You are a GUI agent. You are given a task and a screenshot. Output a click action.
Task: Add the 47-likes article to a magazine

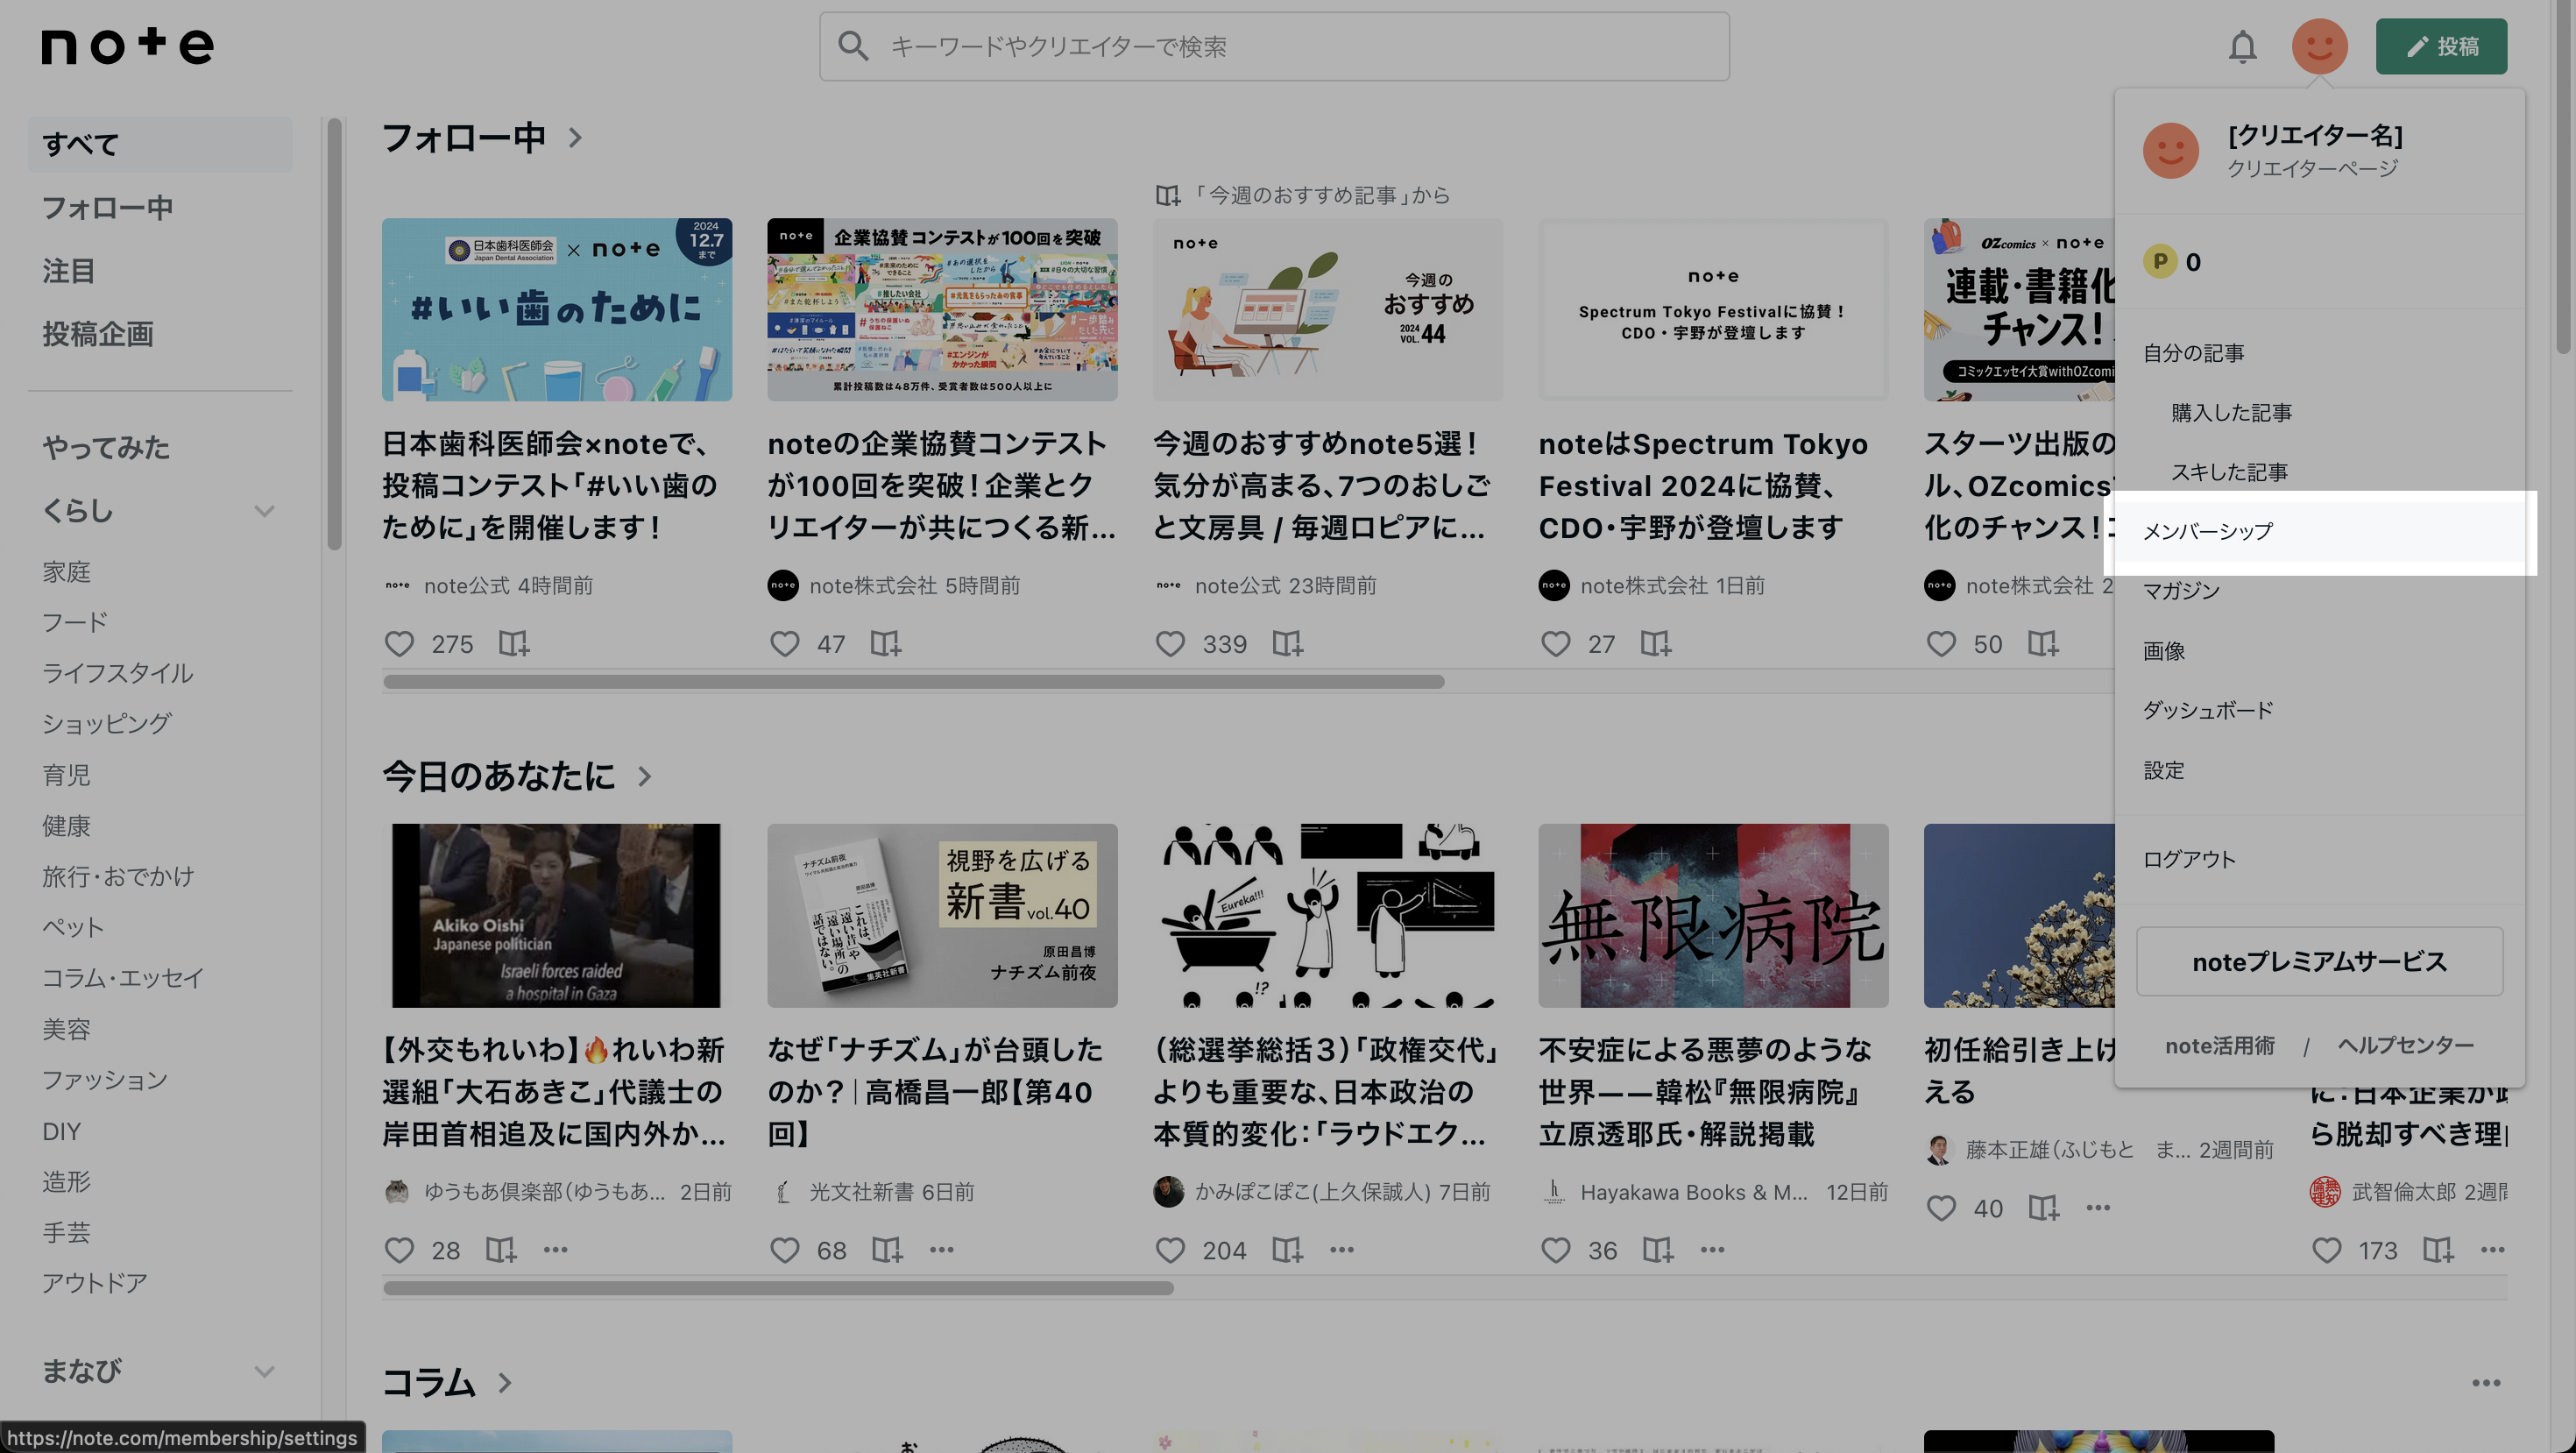coord(885,644)
